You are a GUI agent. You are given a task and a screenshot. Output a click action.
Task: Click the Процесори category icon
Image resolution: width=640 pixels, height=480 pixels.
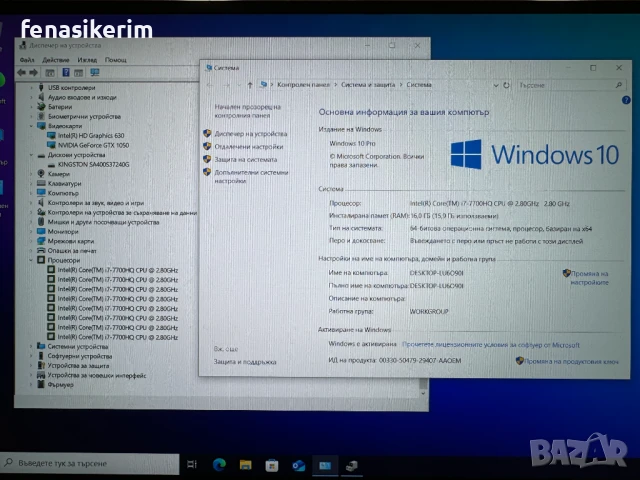click(x=41, y=260)
